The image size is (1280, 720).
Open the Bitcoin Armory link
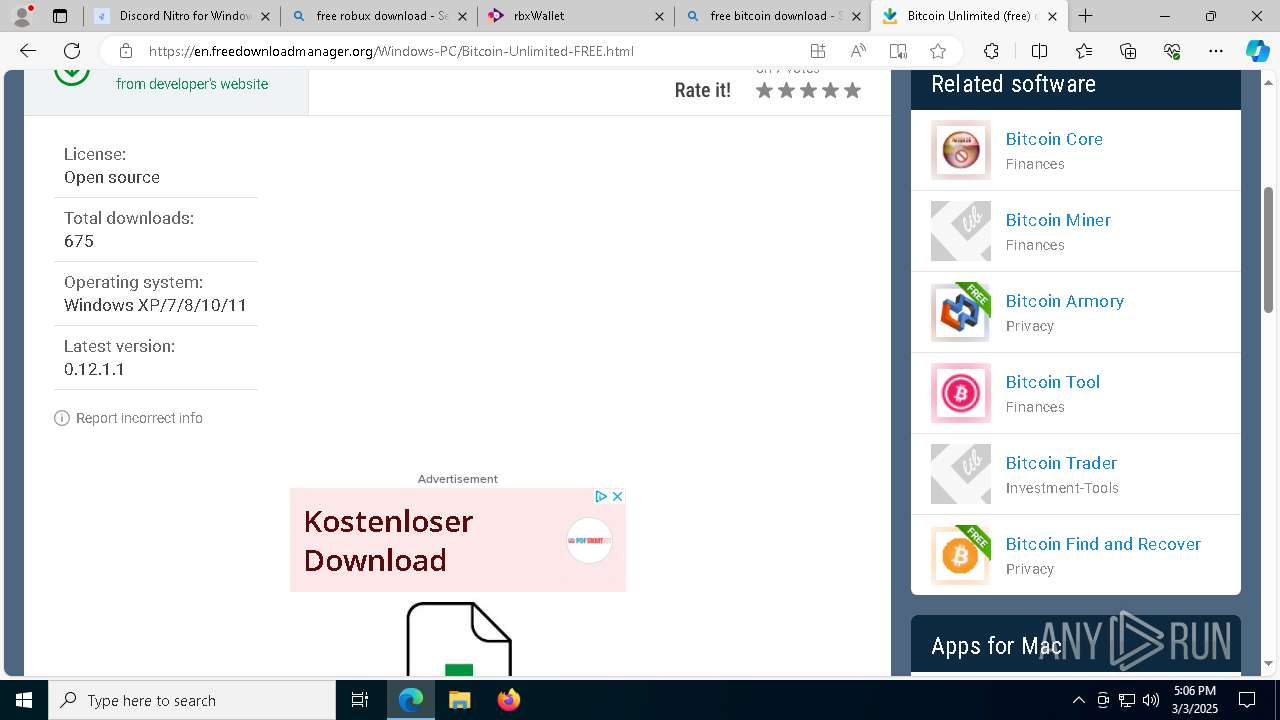pyautogui.click(x=1065, y=301)
